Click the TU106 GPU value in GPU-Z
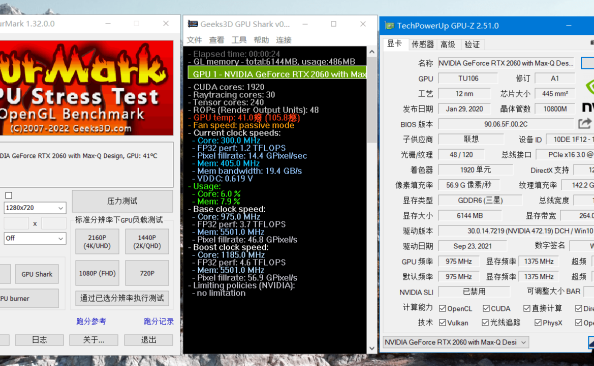This screenshot has width=594, height=366. [468, 78]
